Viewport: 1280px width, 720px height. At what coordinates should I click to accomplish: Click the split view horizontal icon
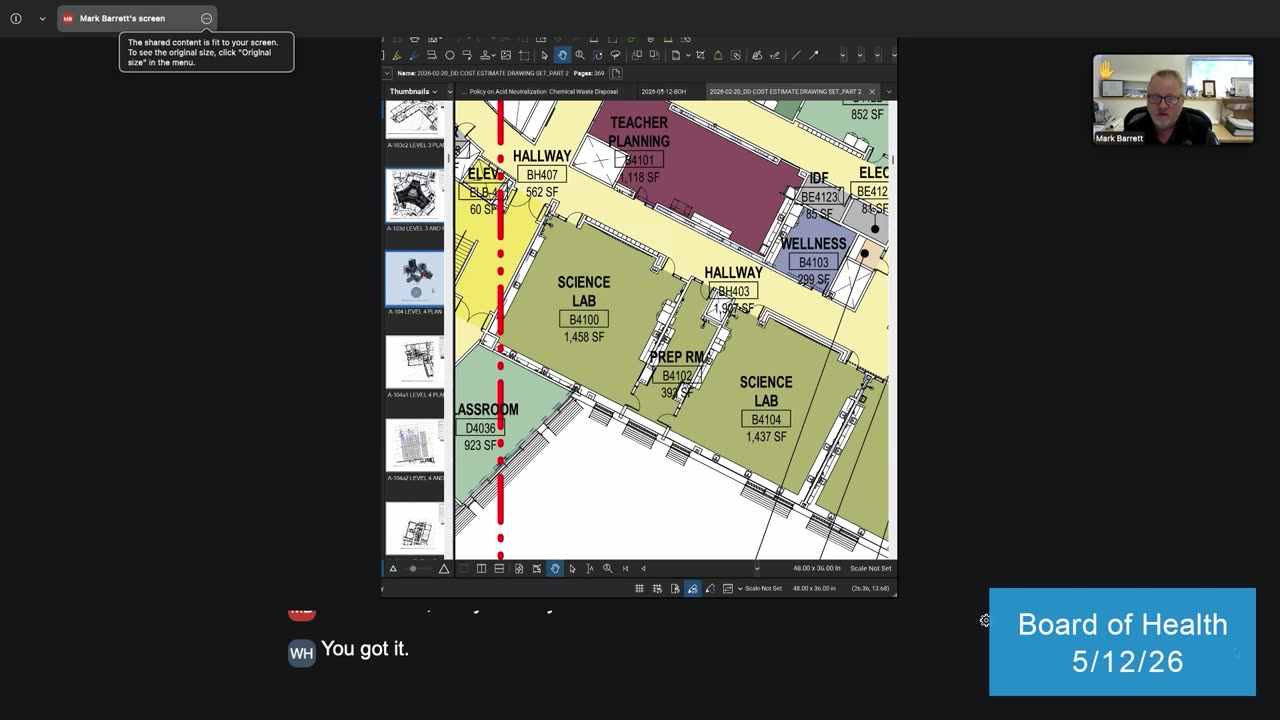point(499,568)
